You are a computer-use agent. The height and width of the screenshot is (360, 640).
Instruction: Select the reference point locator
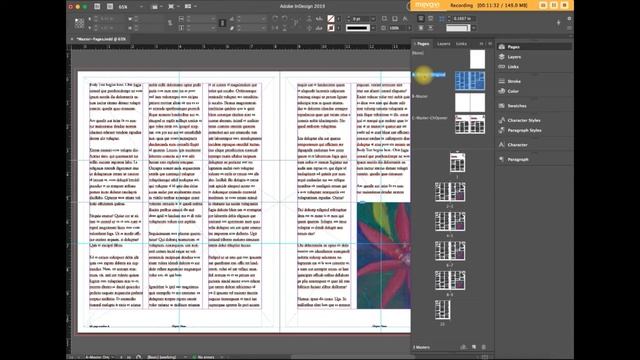coord(80,23)
